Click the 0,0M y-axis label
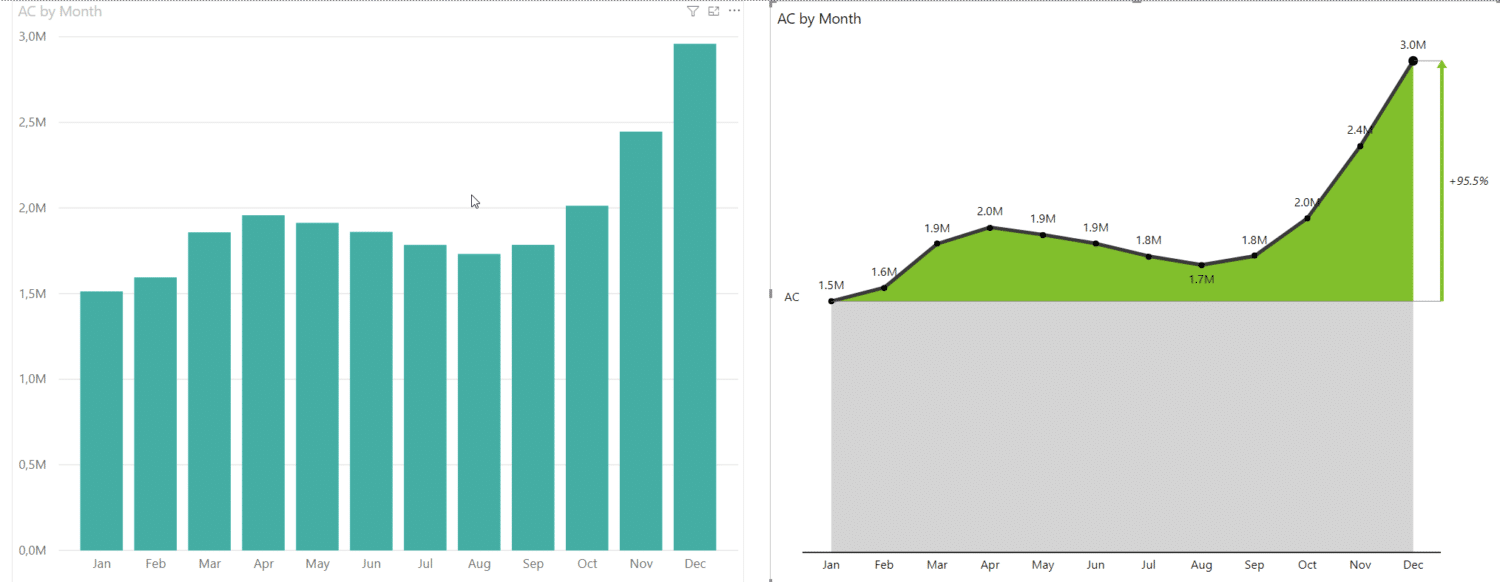The height and width of the screenshot is (582, 1500). (32, 550)
